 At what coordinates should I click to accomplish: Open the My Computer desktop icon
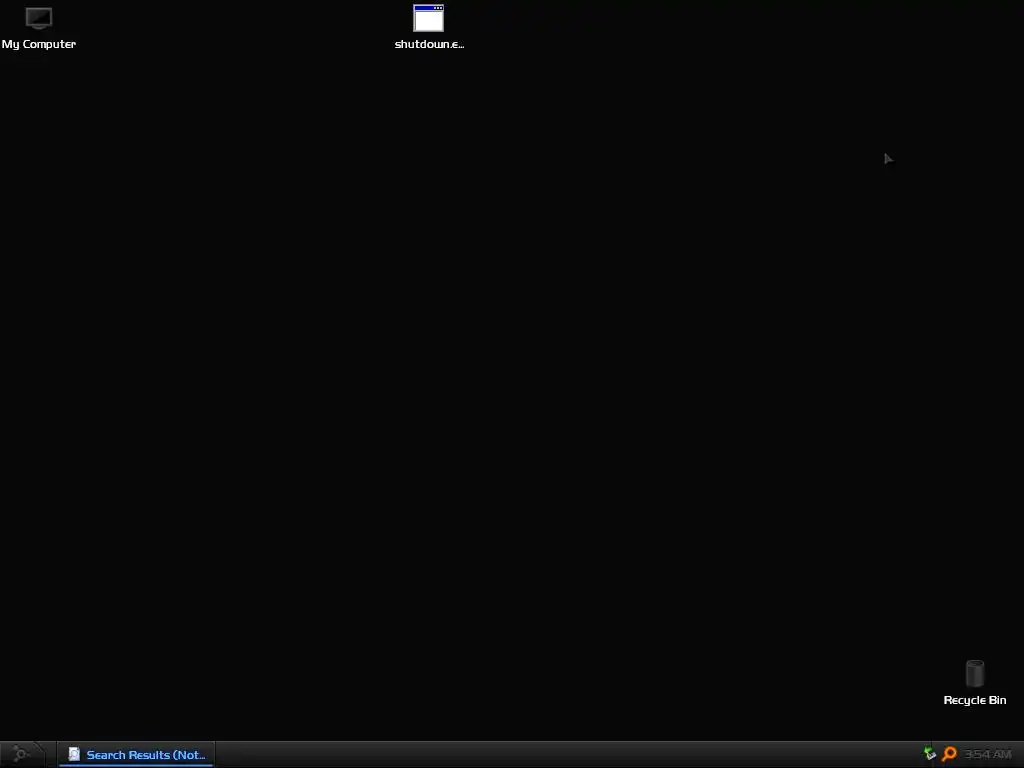39,18
